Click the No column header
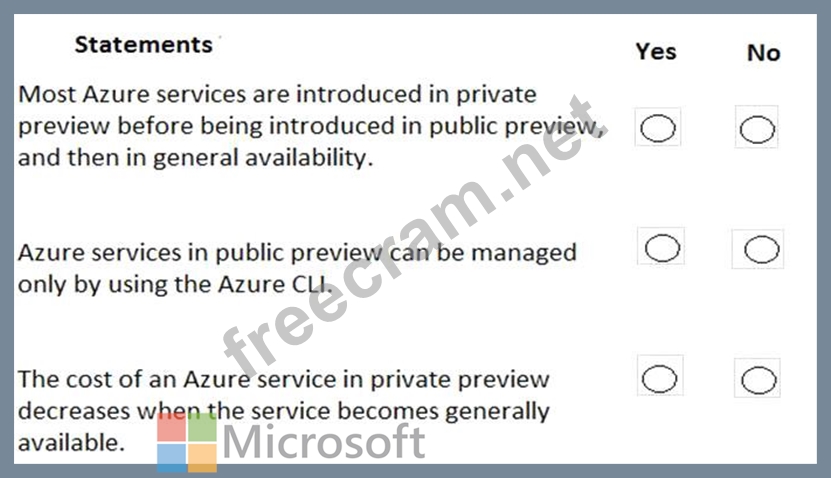 763,53
